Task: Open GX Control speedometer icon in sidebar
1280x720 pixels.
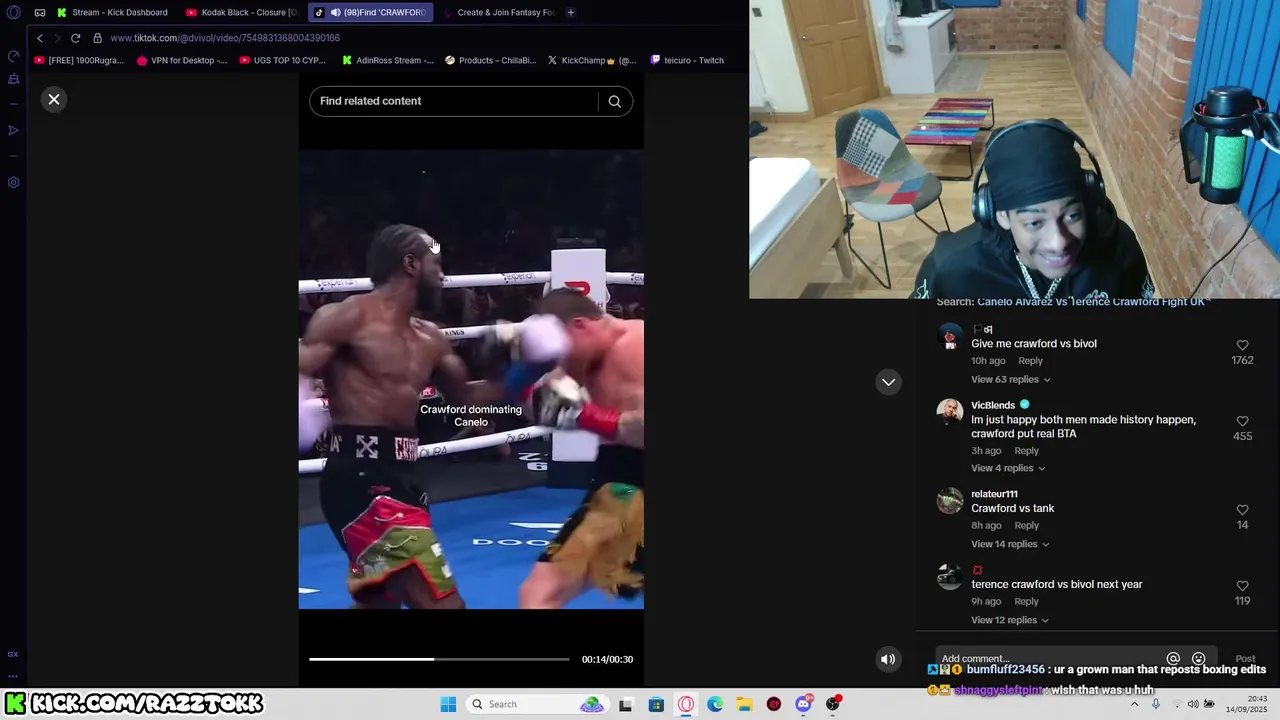Action: (x=13, y=56)
